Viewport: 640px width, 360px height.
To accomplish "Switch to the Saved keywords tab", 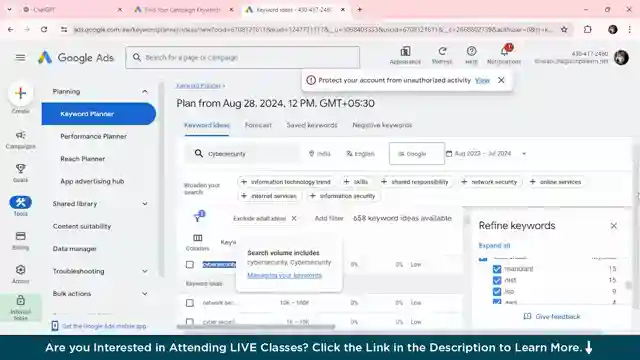I will click(312, 125).
